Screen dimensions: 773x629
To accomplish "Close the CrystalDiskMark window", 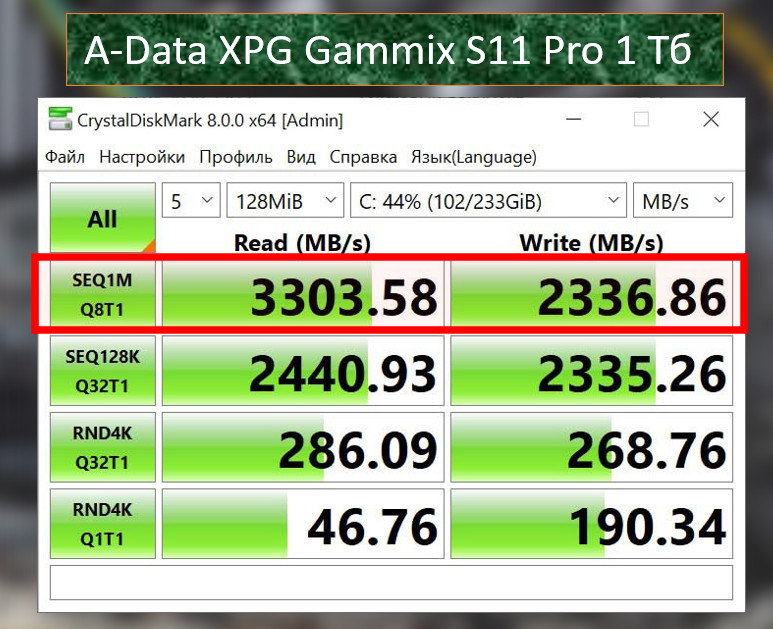I will pos(711,119).
